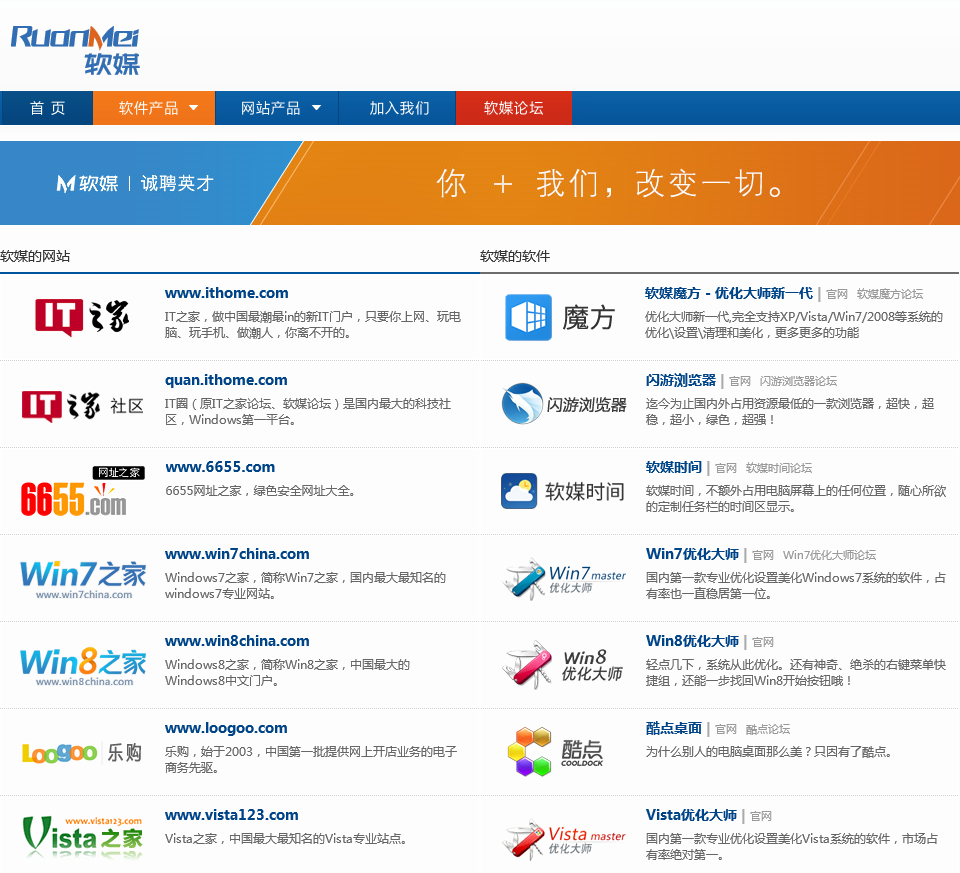This screenshot has height=873, width=960.
Task: Visit the www.win7china.com link
Action: tap(237, 554)
